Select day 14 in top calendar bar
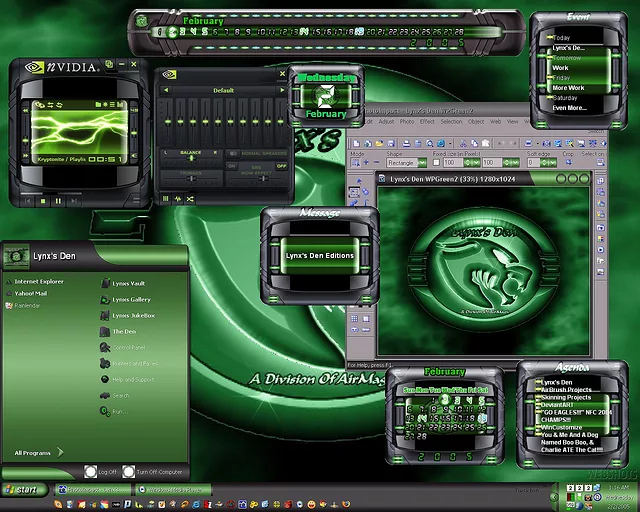 click(x=304, y=31)
